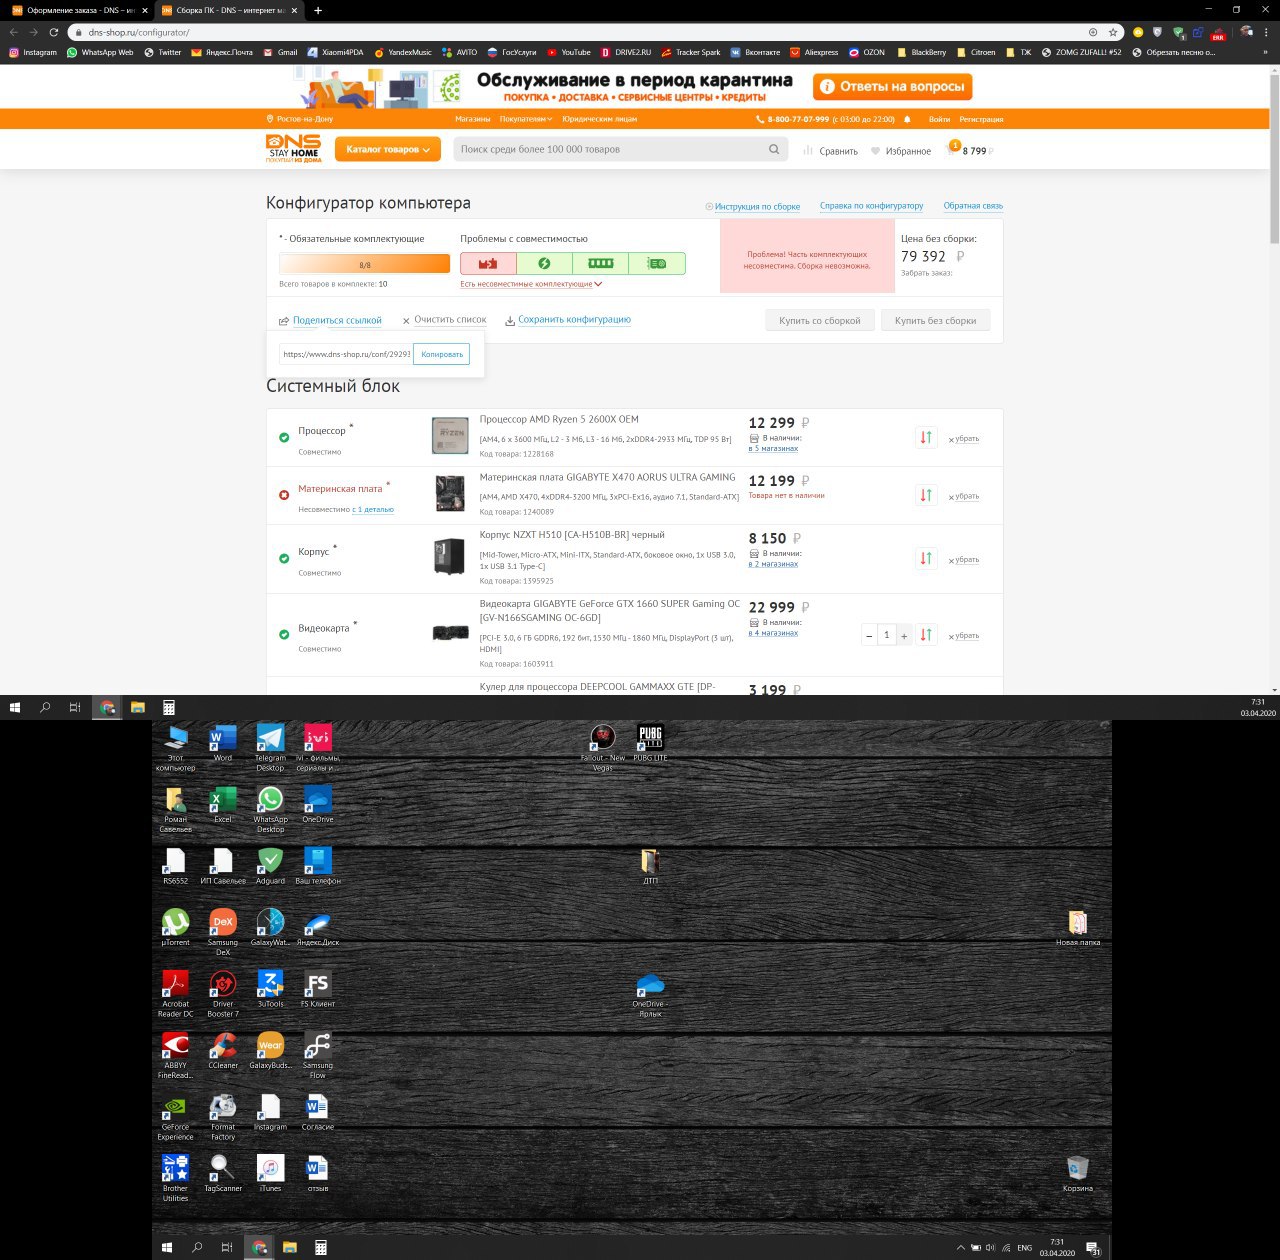The image size is (1280, 1260).
Task: Bookmark this page with the star icon
Action: tap(1113, 32)
